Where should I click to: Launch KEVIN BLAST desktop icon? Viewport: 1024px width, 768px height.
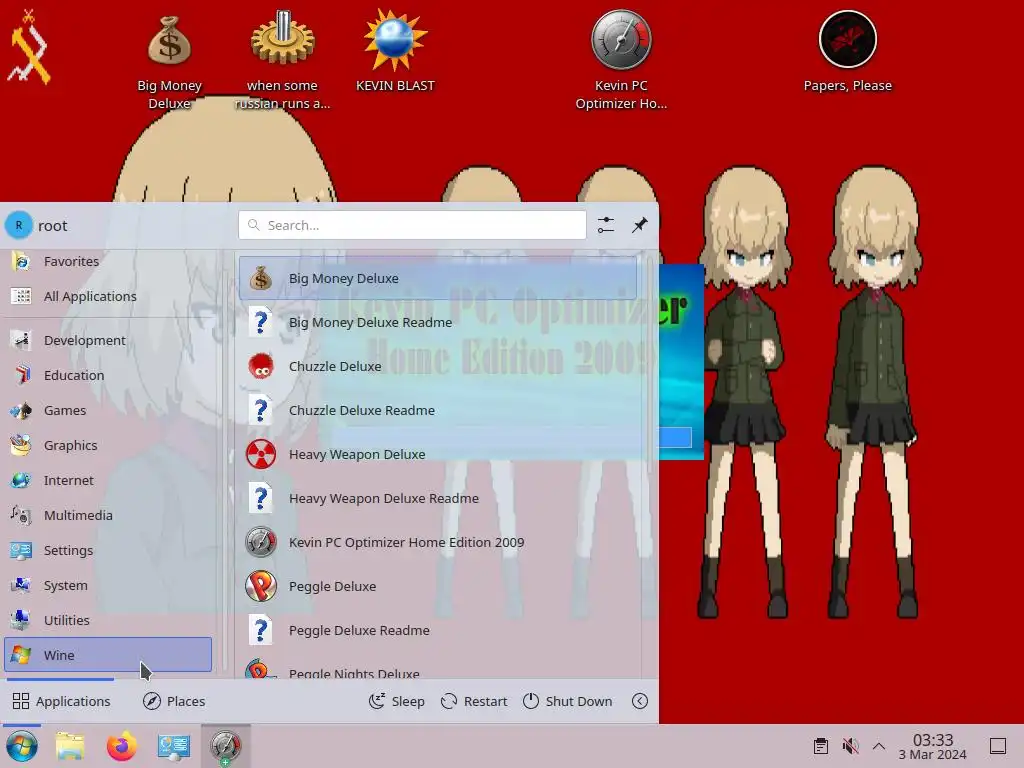[395, 51]
